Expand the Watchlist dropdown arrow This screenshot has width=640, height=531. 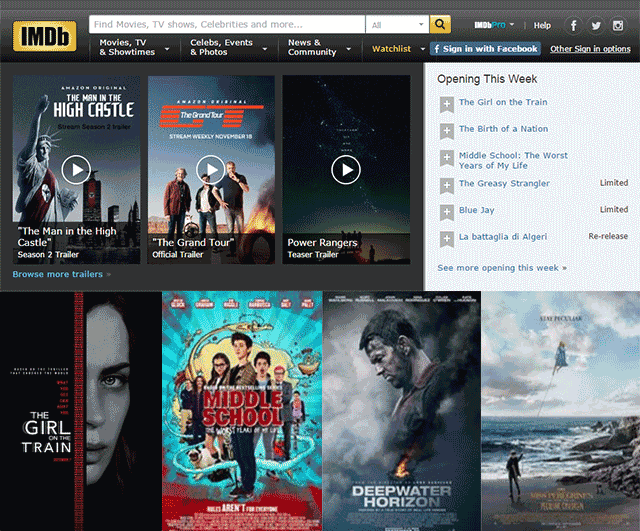click(x=423, y=48)
